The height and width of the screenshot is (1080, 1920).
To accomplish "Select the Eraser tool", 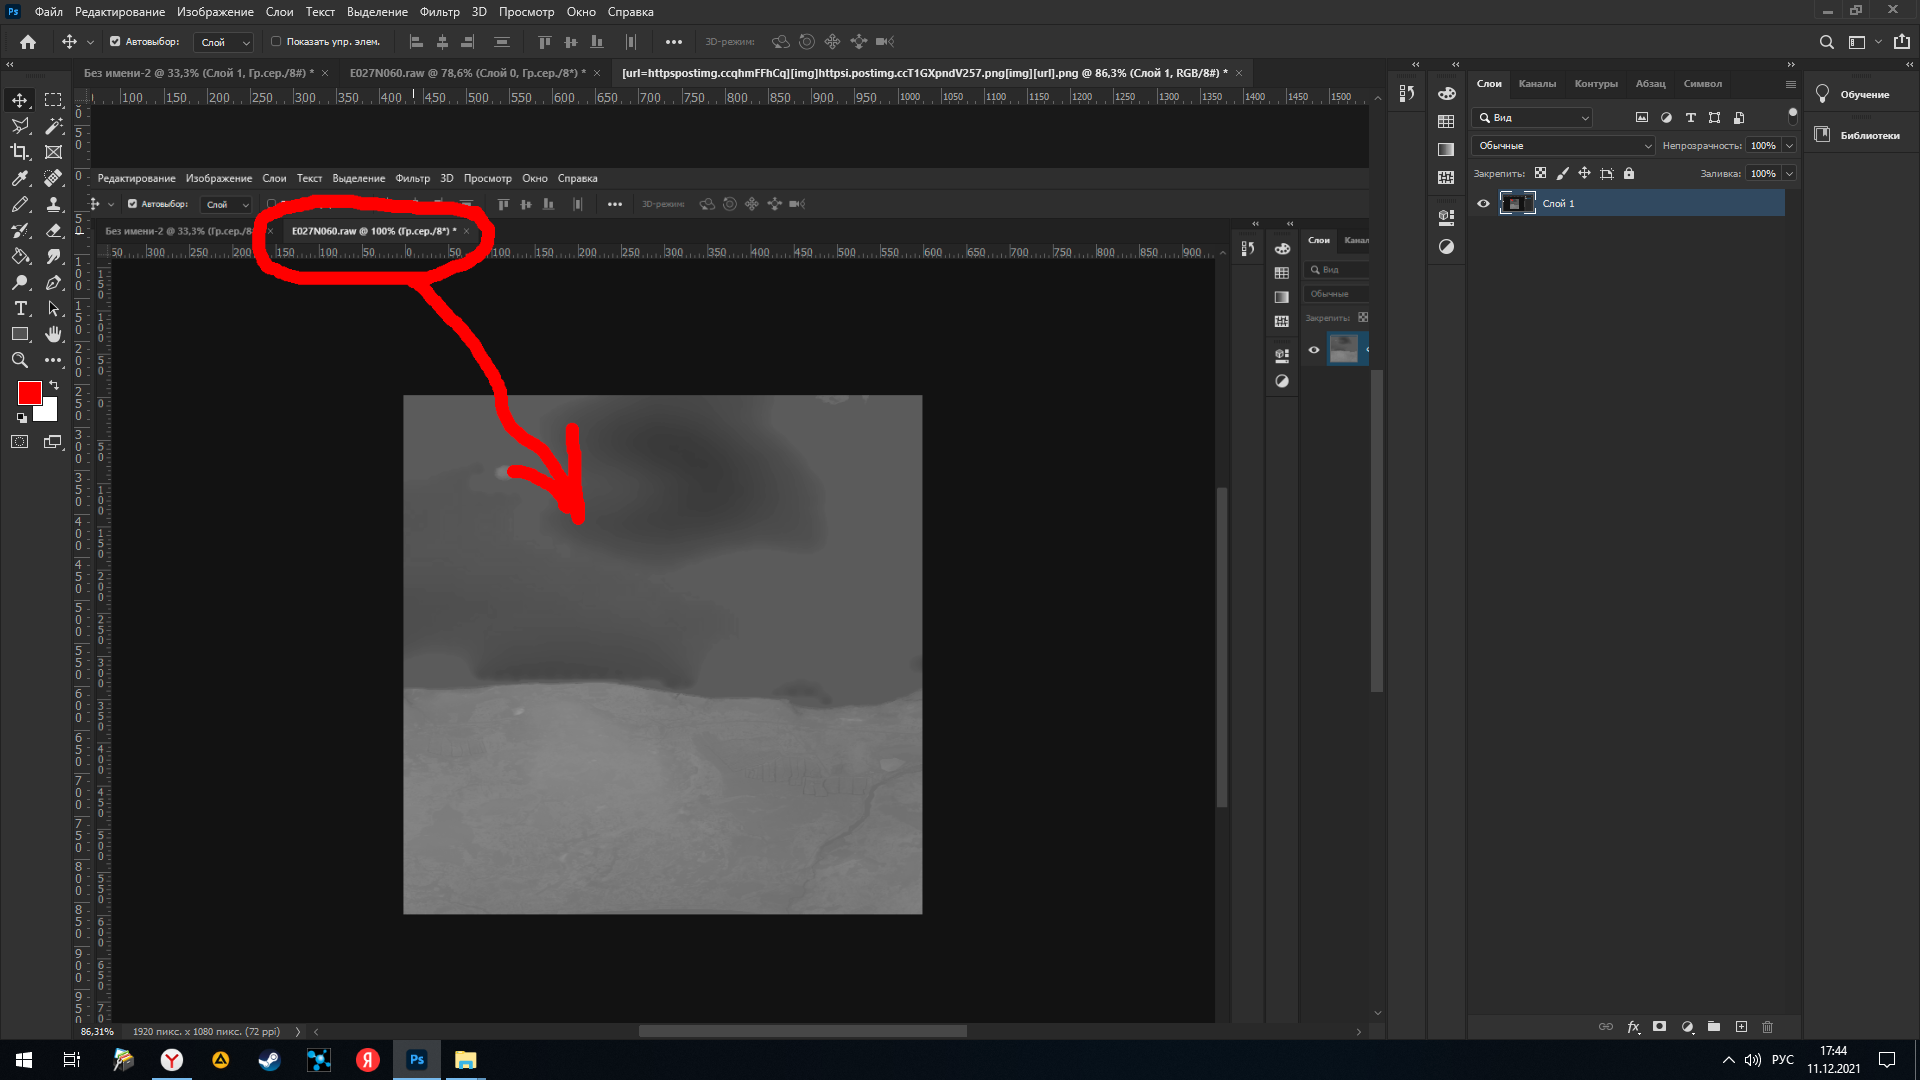I will [x=54, y=230].
